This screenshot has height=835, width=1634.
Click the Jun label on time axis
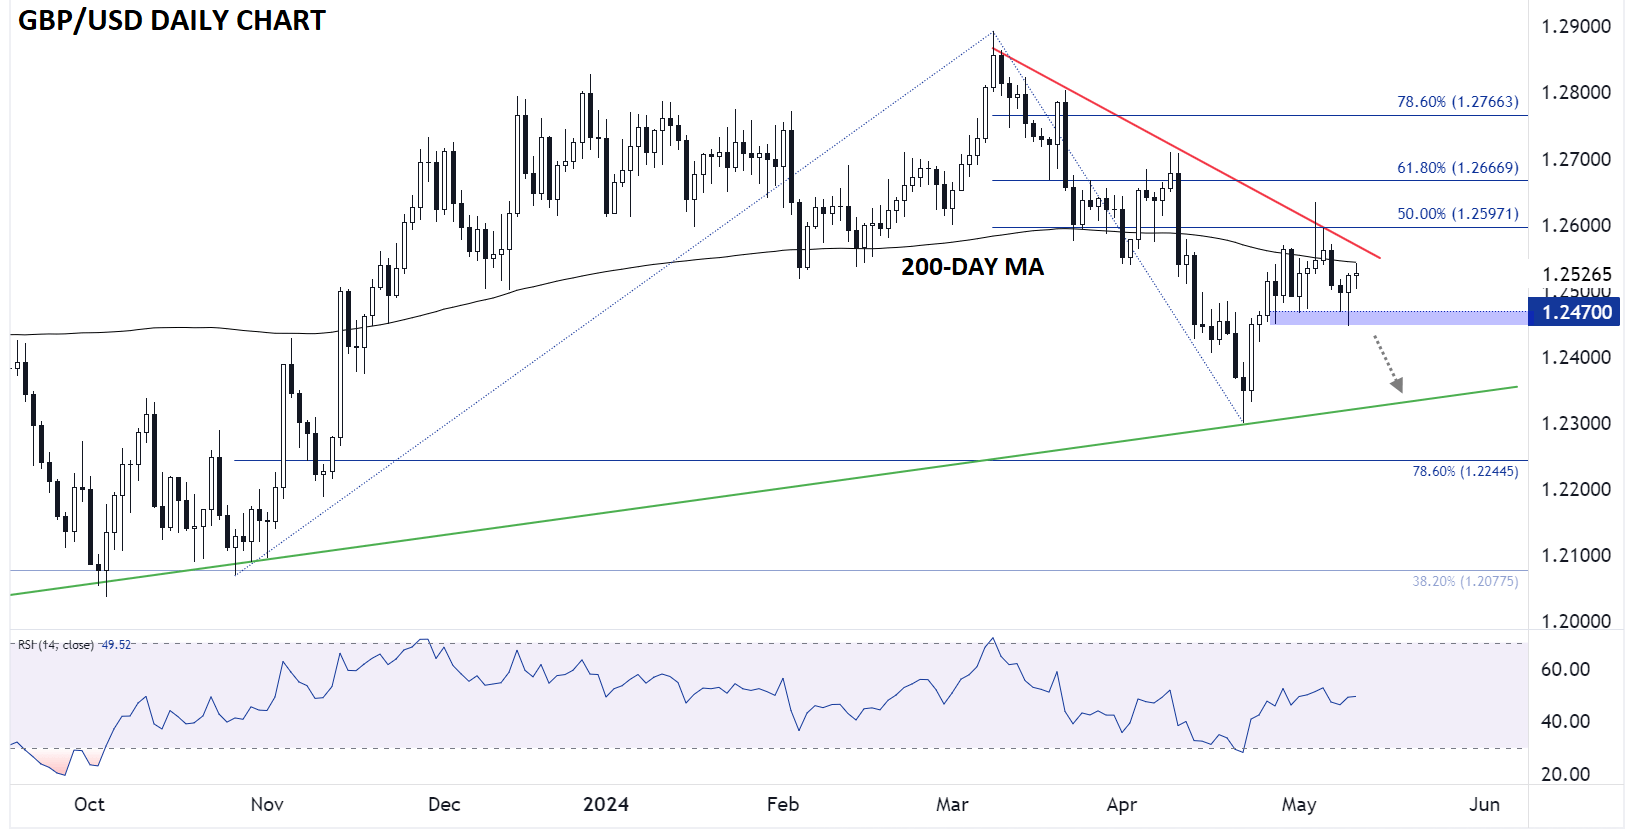[x=1485, y=804]
